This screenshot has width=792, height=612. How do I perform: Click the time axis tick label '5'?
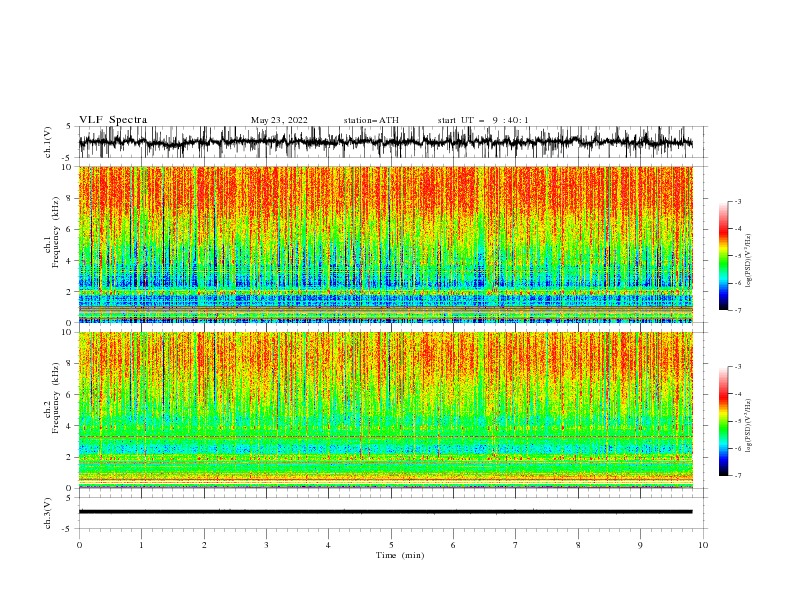pyautogui.click(x=391, y=545)
